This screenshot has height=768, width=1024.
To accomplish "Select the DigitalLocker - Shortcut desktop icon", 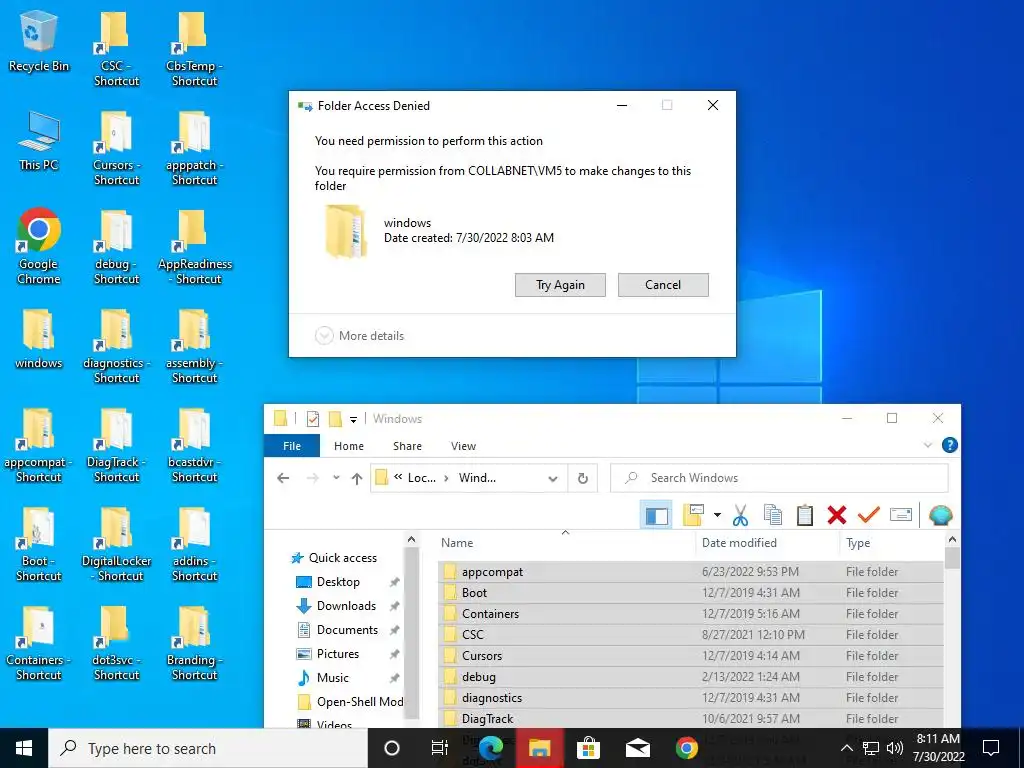I will point(116,544).
